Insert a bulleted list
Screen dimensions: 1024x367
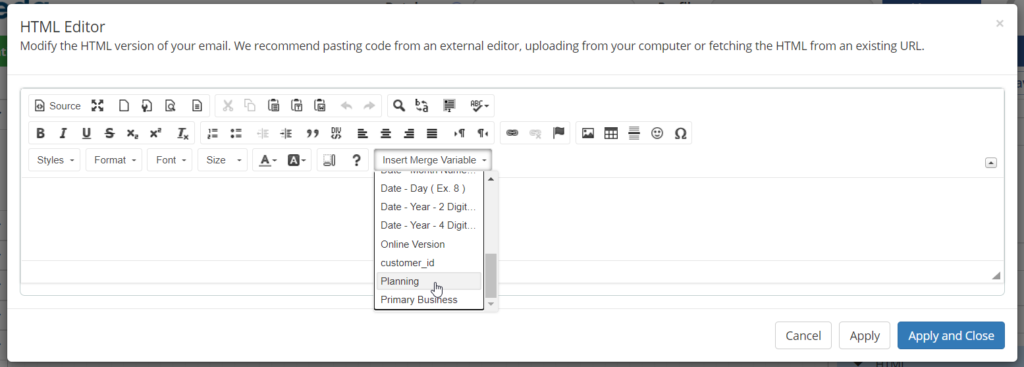236,133
